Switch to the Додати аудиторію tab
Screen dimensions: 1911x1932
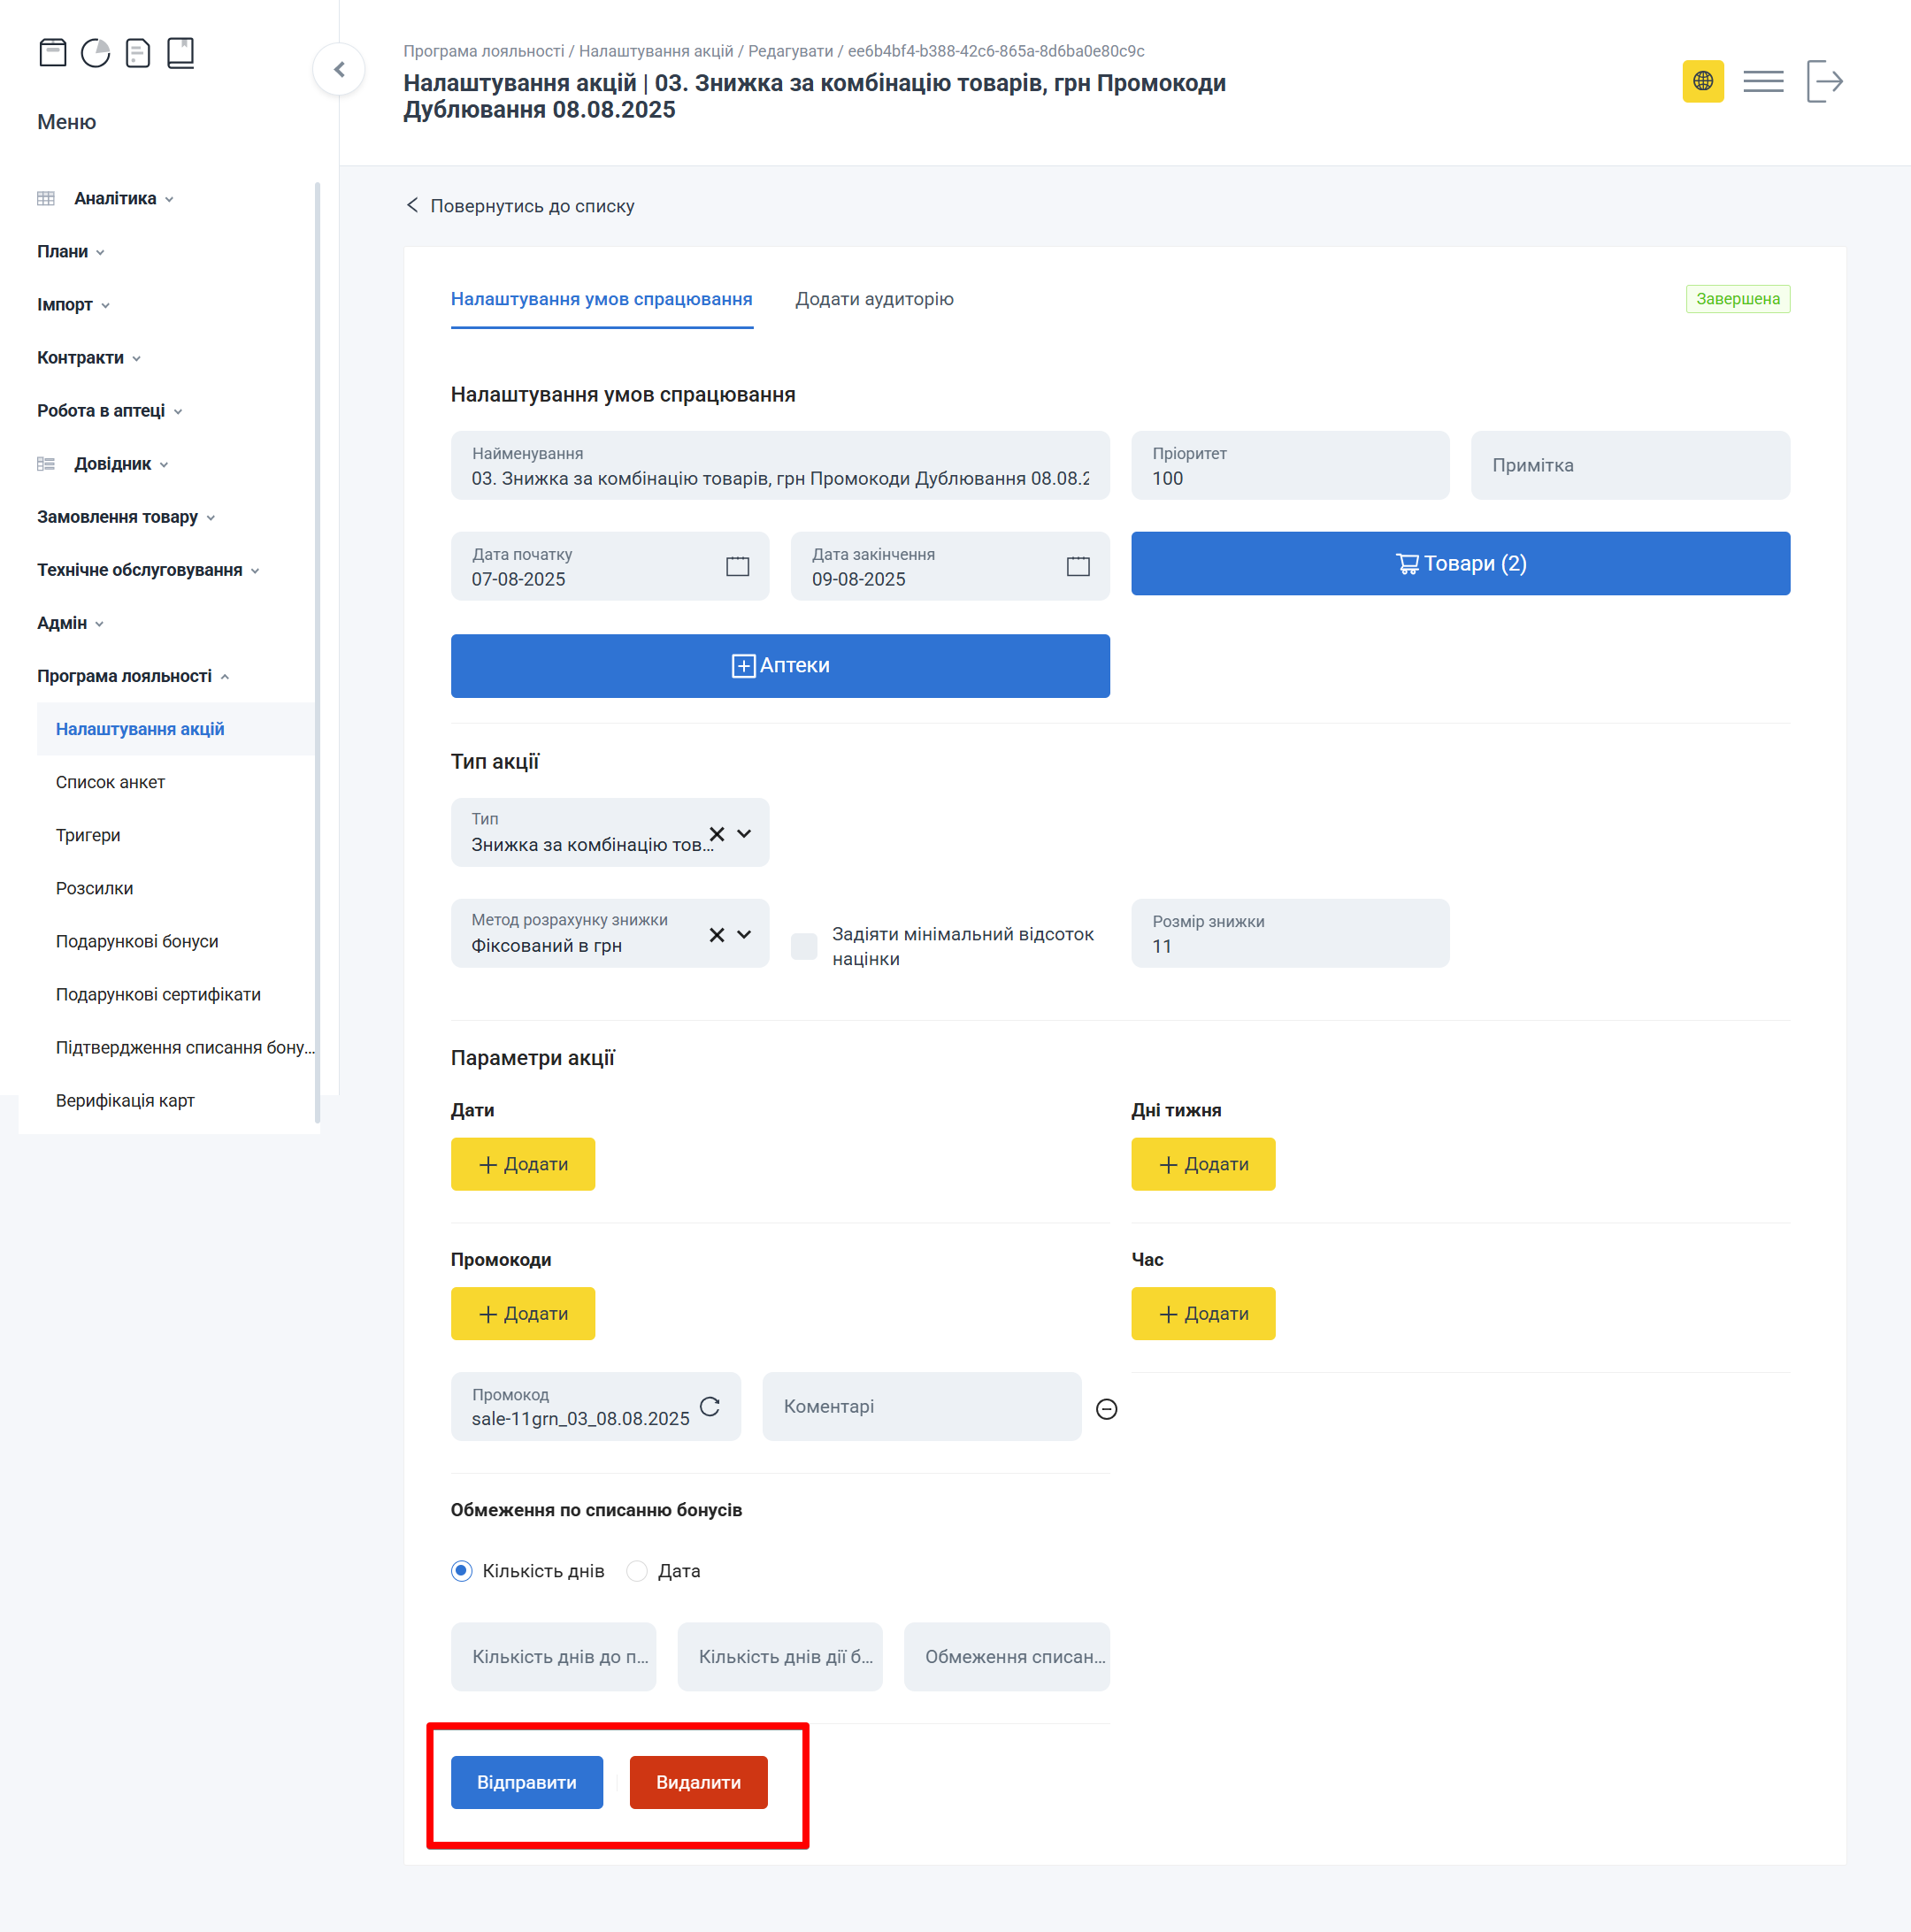[874, 299]
